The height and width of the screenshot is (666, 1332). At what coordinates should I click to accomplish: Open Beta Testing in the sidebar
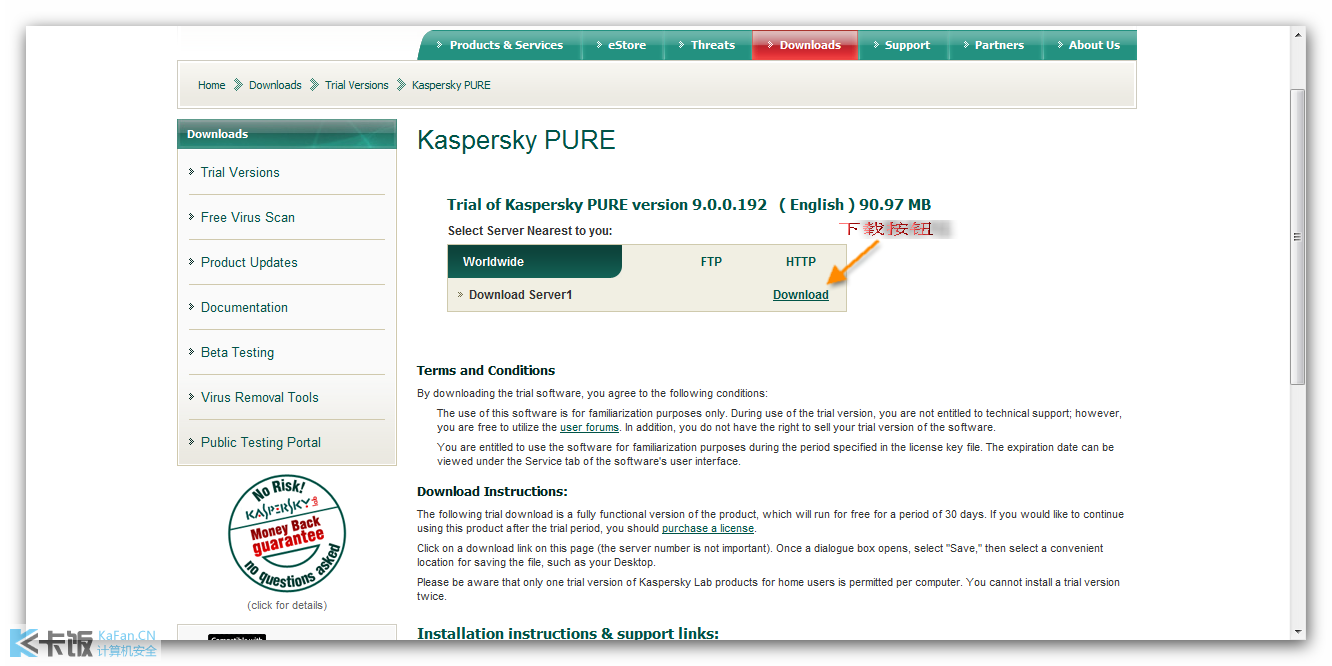coord(237,353)
